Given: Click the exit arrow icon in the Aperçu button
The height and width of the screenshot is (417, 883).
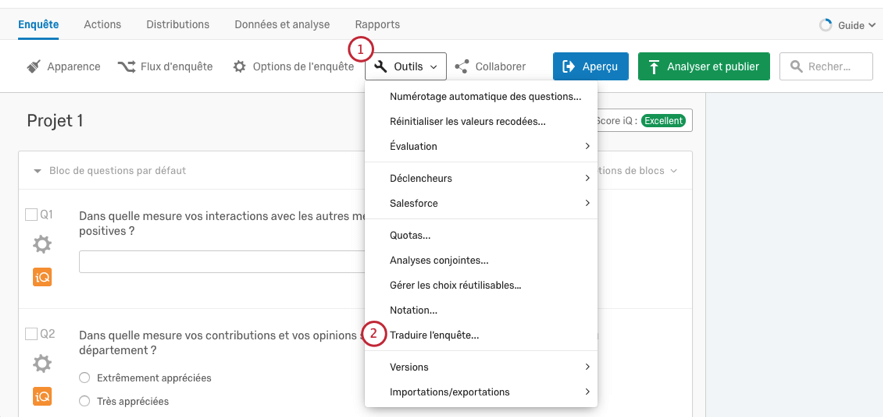Looking at the screenshot, I should [569, 66].
